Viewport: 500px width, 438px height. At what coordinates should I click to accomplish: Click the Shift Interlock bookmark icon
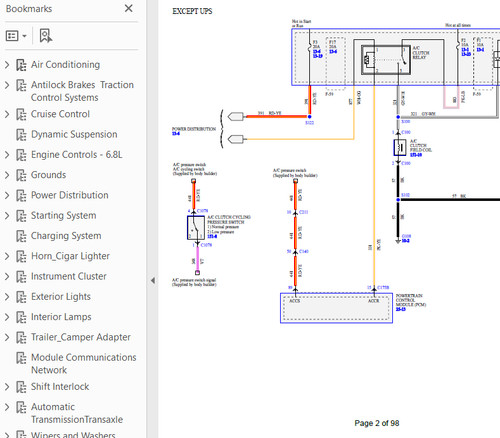coord(21,387)
